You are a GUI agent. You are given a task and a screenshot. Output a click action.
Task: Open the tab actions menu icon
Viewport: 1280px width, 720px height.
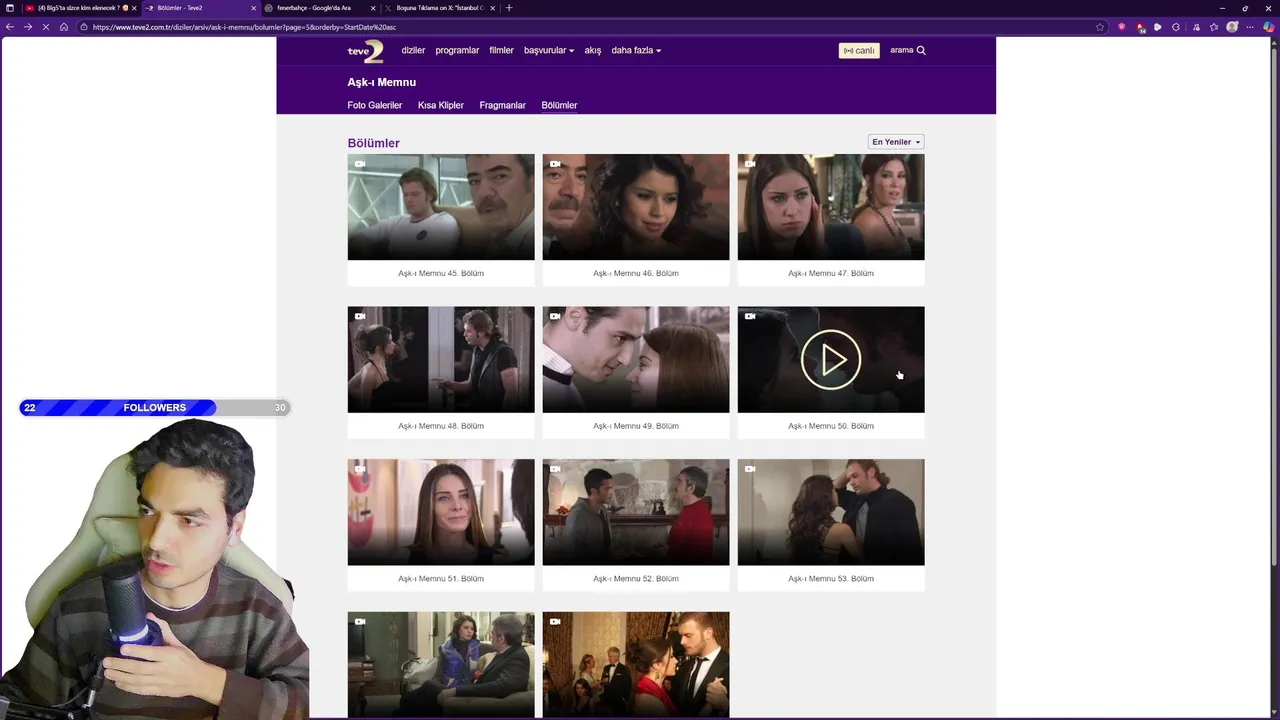click(x=10, y=8)
